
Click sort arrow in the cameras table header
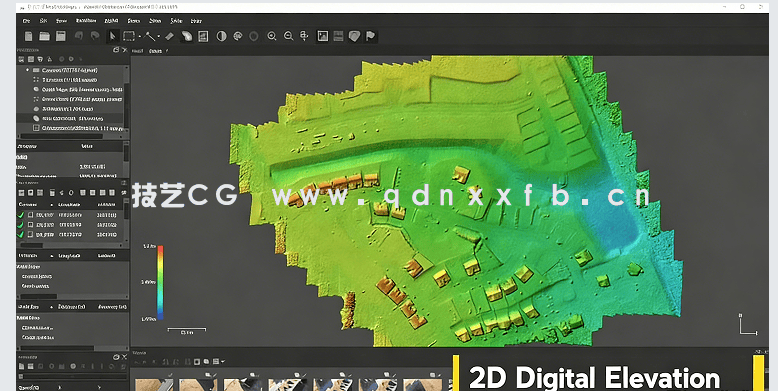click(52, 205)
